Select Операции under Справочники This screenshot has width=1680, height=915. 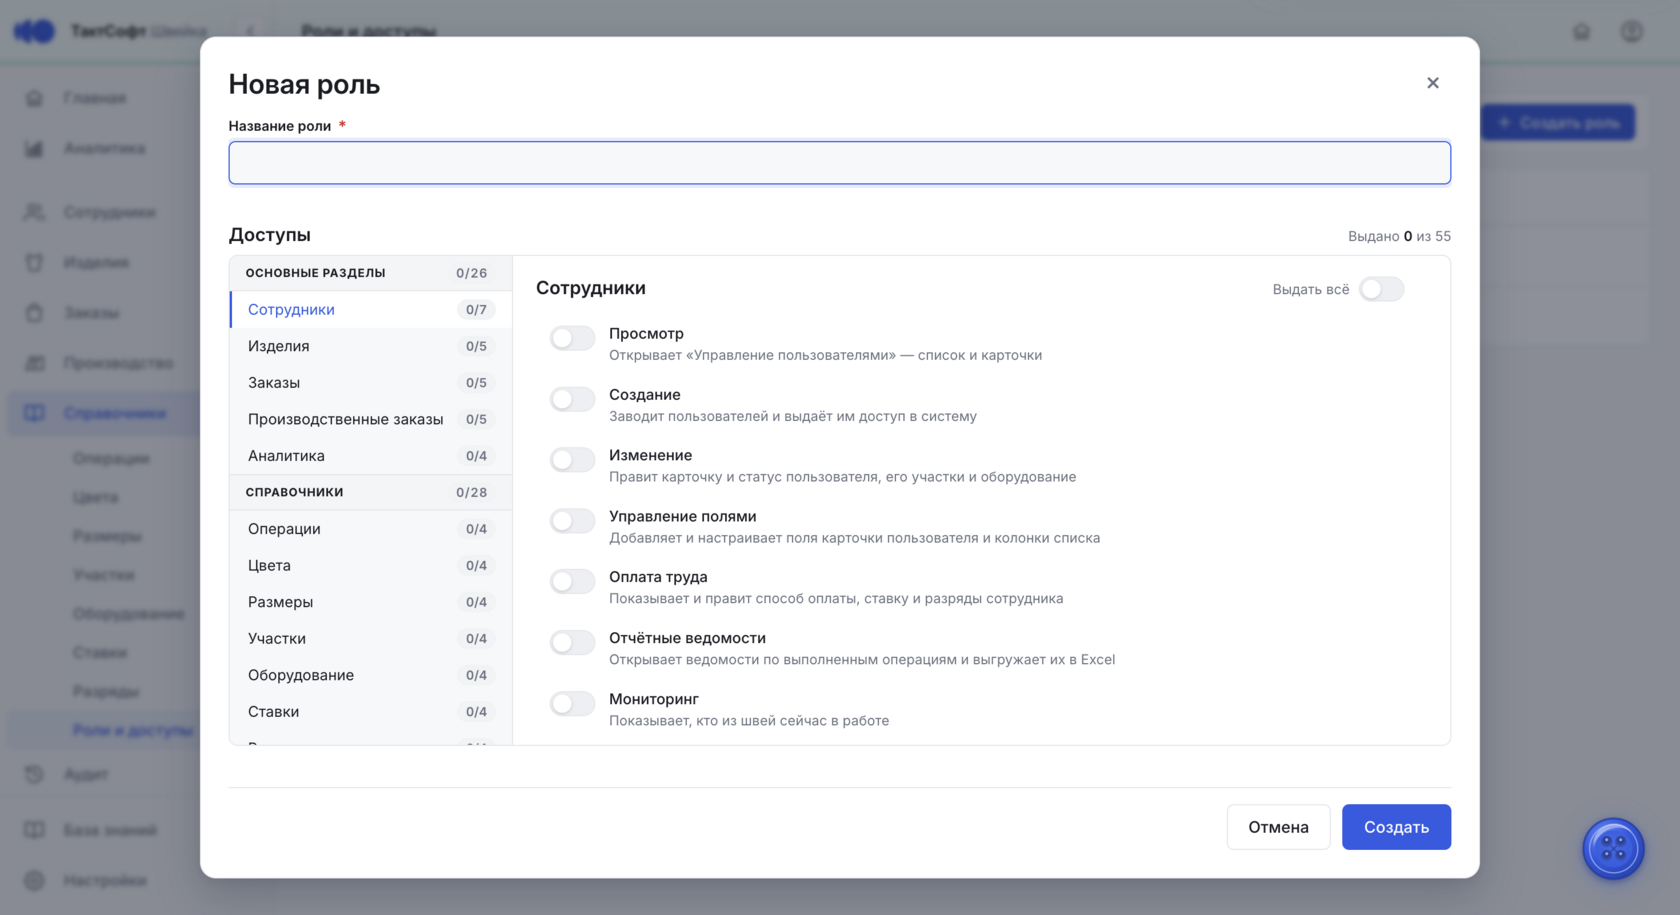pyautogui.click(x=371, y=529)
